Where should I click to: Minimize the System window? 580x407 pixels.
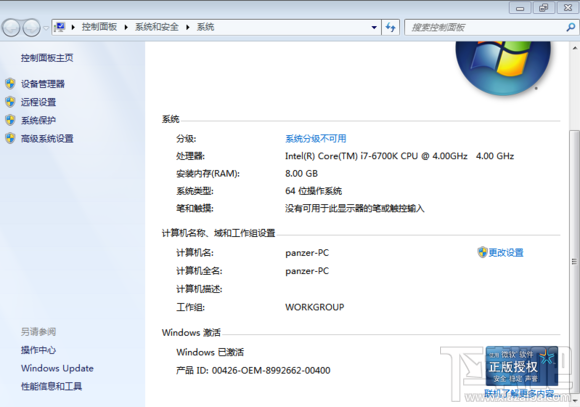[520, 8]
